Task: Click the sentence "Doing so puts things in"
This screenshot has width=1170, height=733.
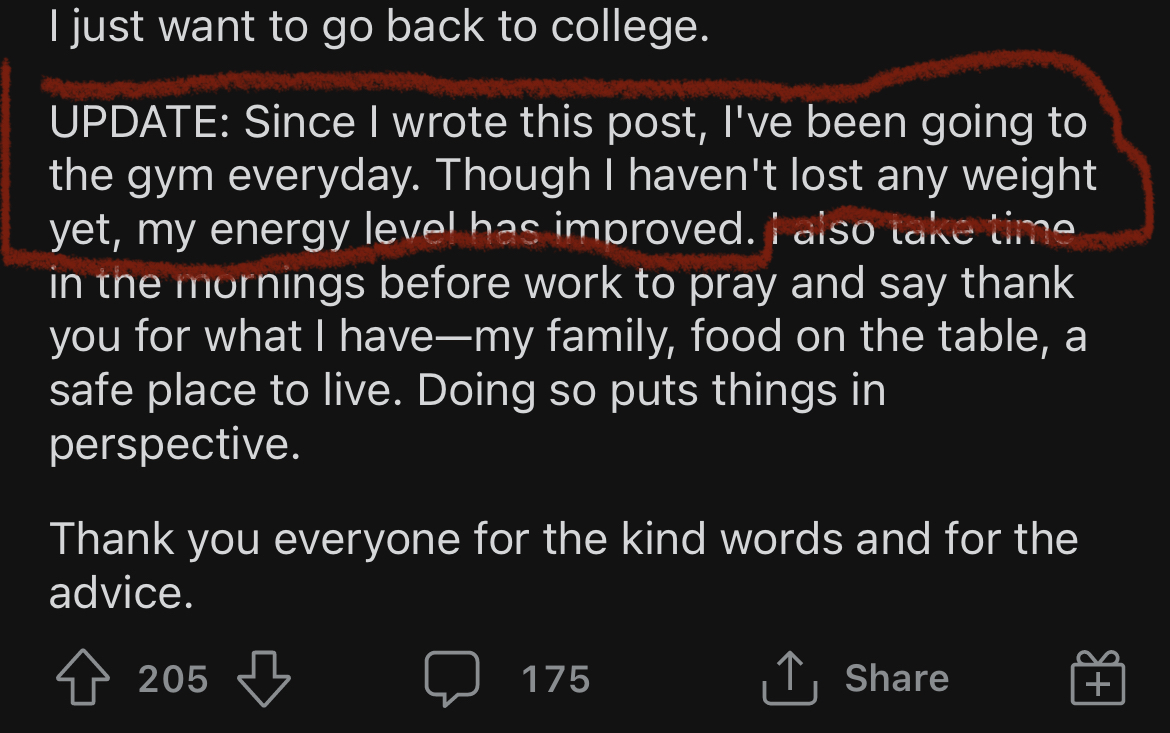Action: pos(651,390)
